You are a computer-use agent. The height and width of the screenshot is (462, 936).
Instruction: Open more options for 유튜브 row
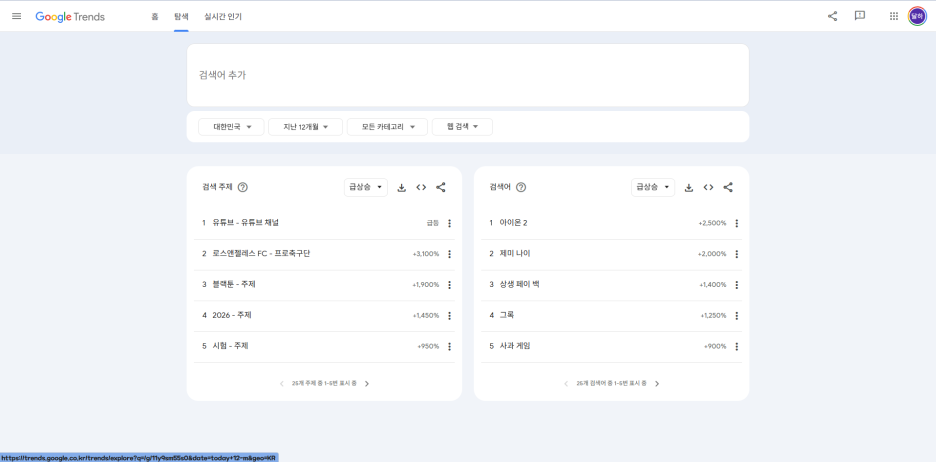point(449,223)
